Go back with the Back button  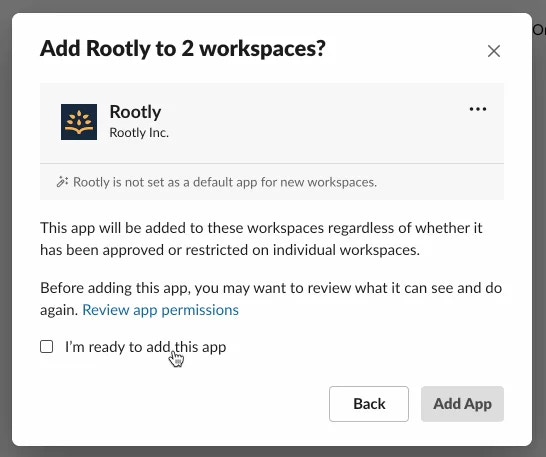point(369,404)
